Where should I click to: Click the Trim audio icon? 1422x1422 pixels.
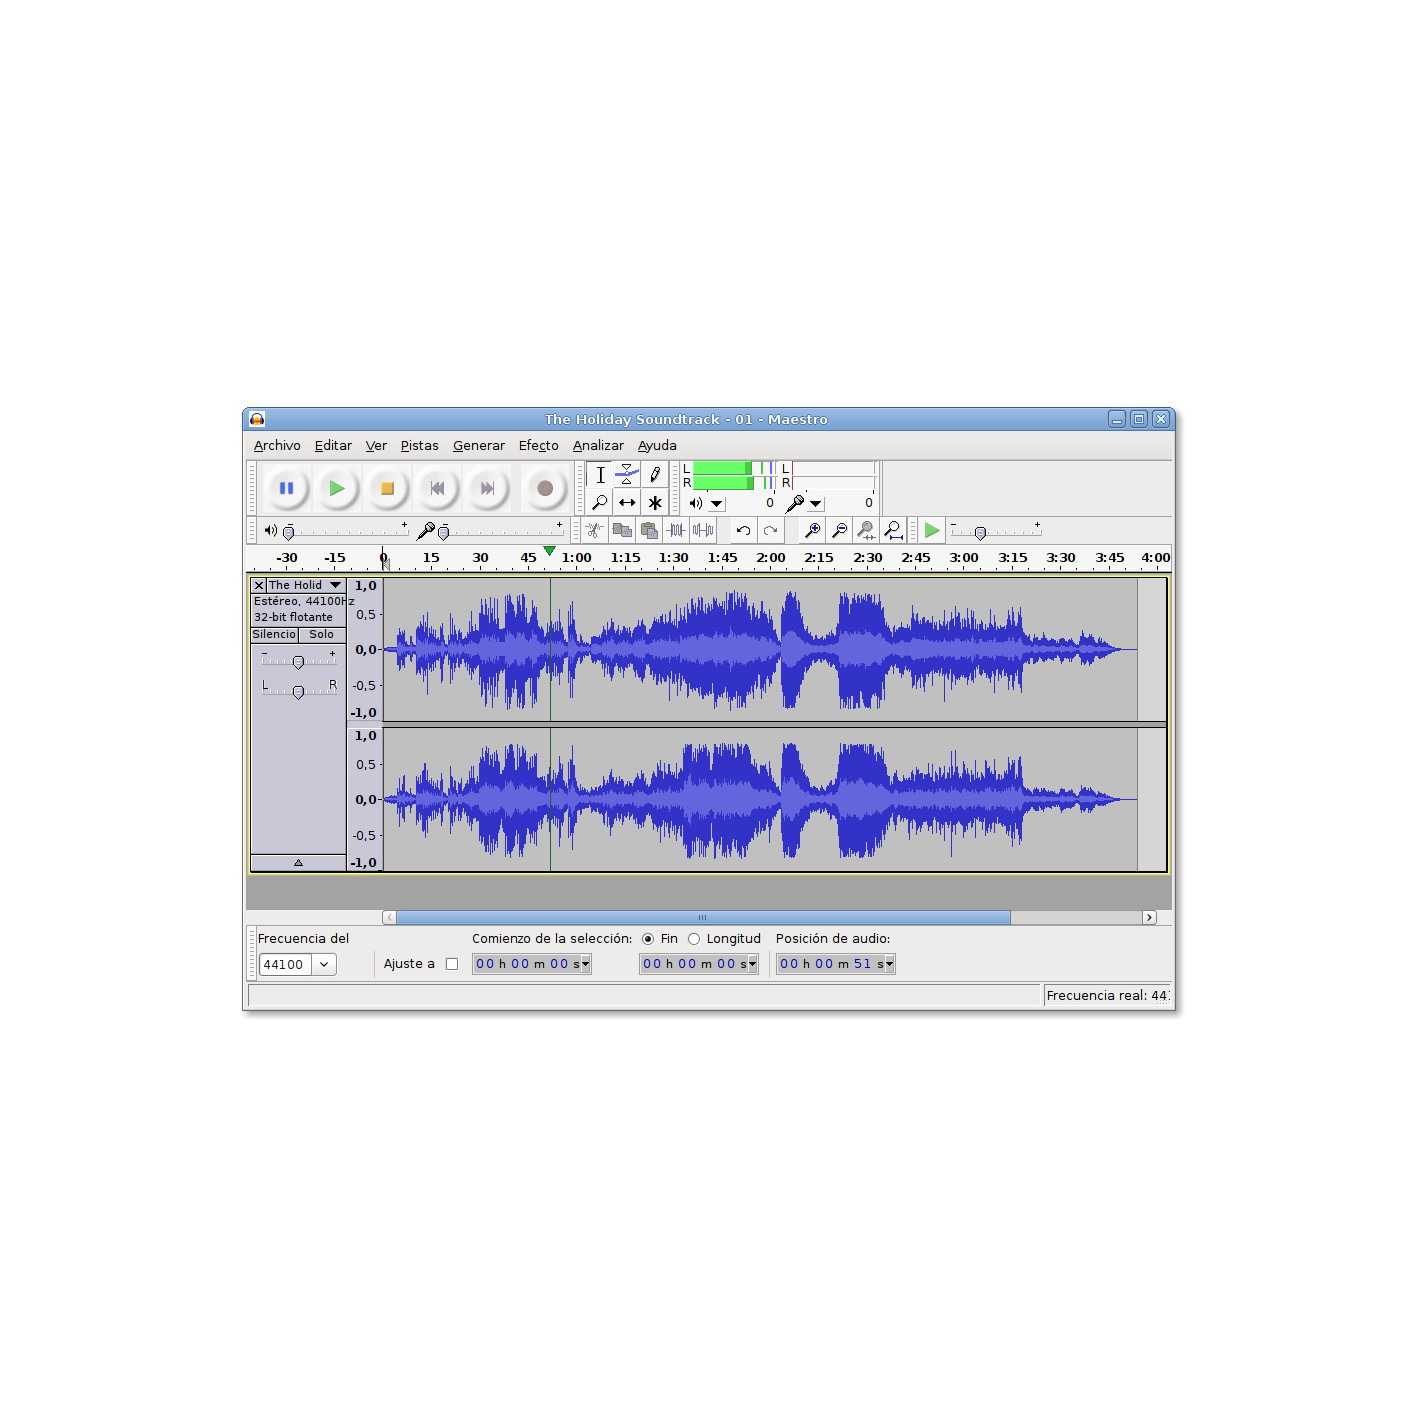pyautogui.click(x=676, y=531)
